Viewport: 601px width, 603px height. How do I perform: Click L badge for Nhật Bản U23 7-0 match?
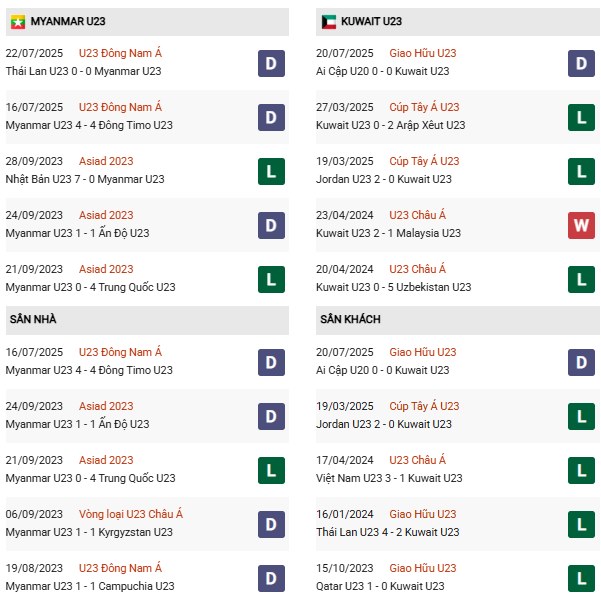pos(269,171)
